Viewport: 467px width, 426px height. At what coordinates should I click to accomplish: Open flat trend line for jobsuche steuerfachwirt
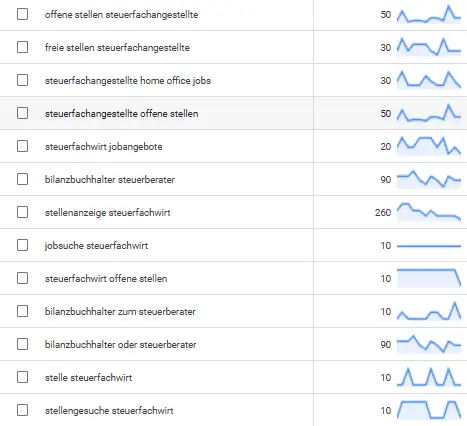(x=429, y=246)
